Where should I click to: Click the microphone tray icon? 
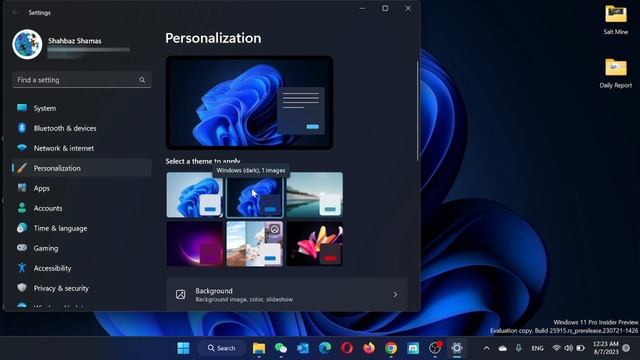[518, 348]
